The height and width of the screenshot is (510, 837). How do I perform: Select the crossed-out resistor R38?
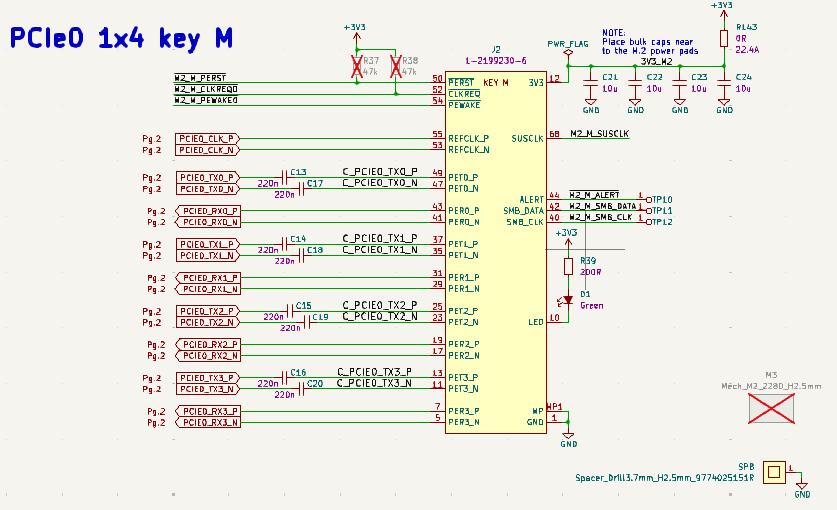[x=396, y=66]
